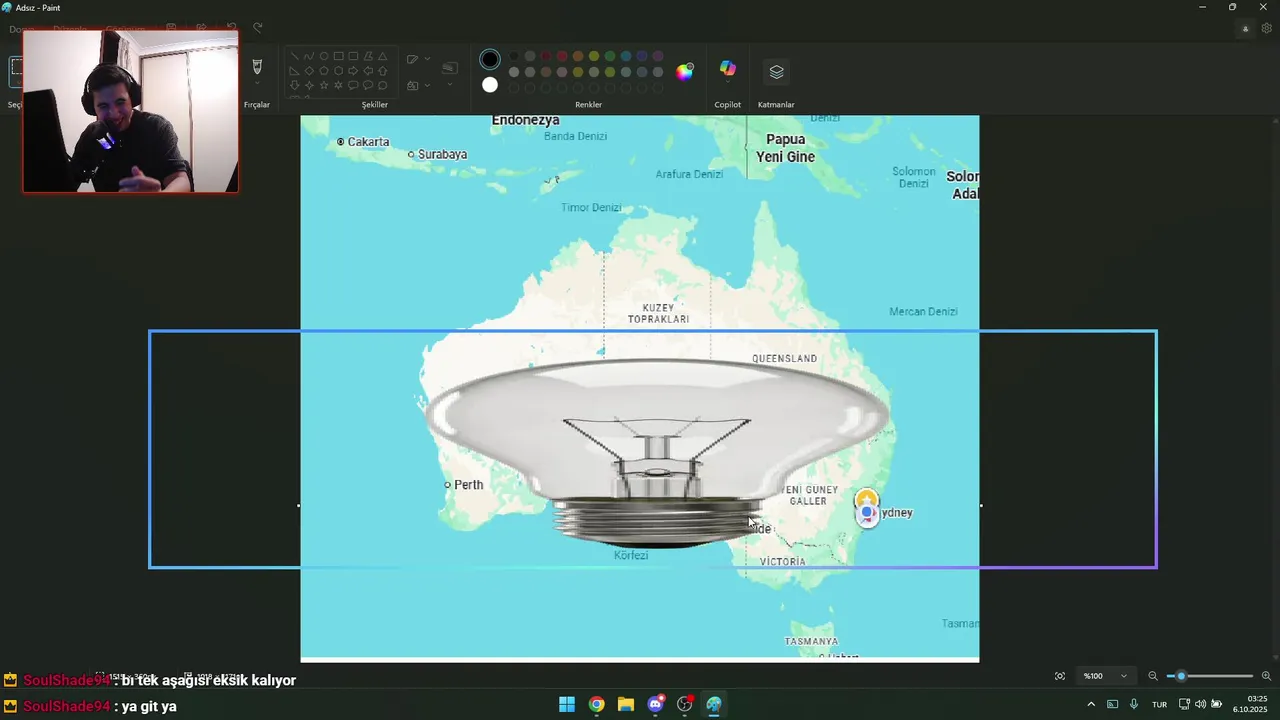Pick the Triangle shape in Şekiller
This screenshot has width=1280, height=720.
point(383,56)
